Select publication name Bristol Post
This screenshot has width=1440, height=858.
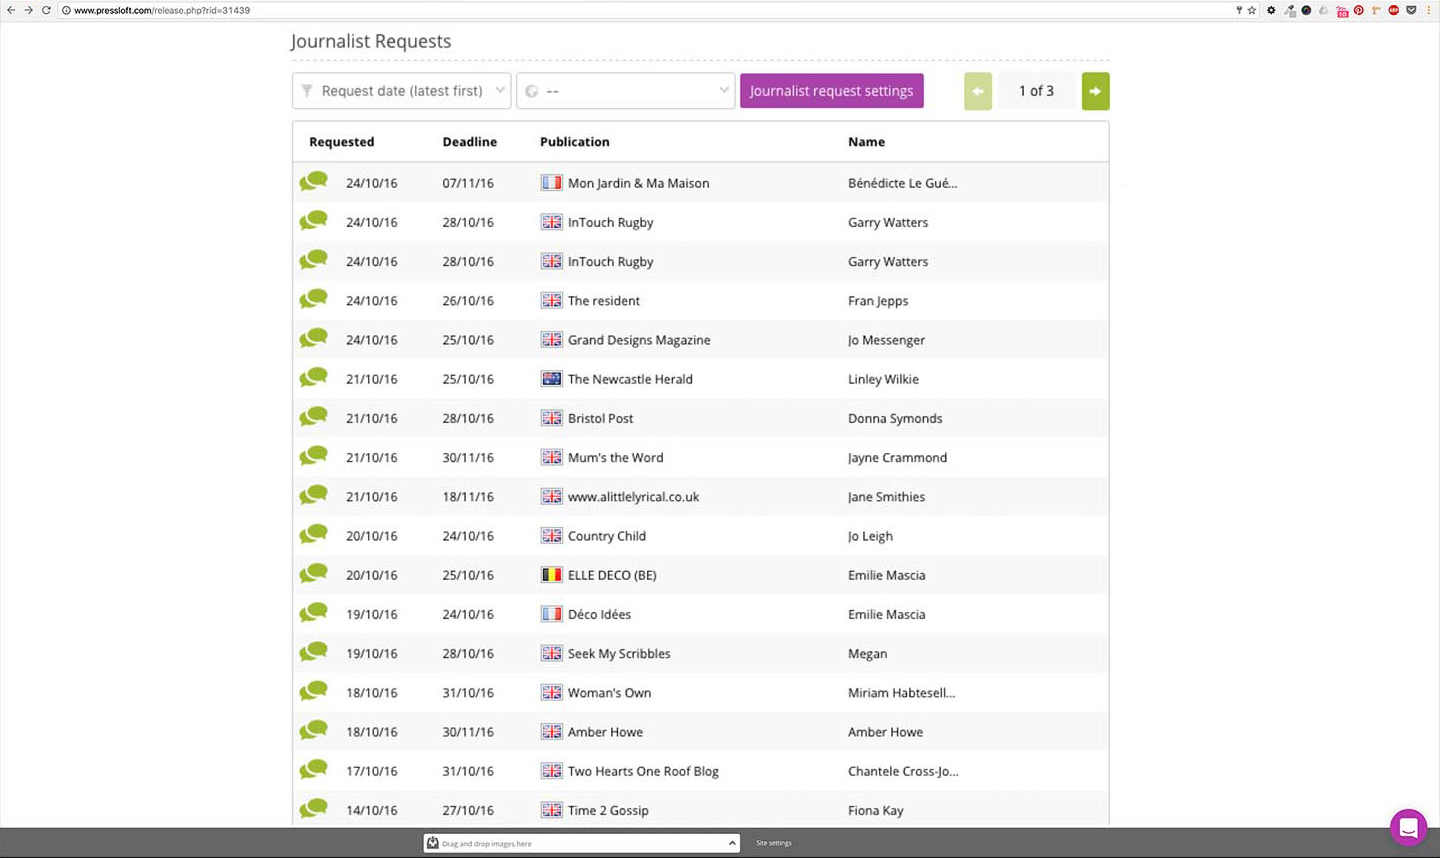[x=600, y=418]
